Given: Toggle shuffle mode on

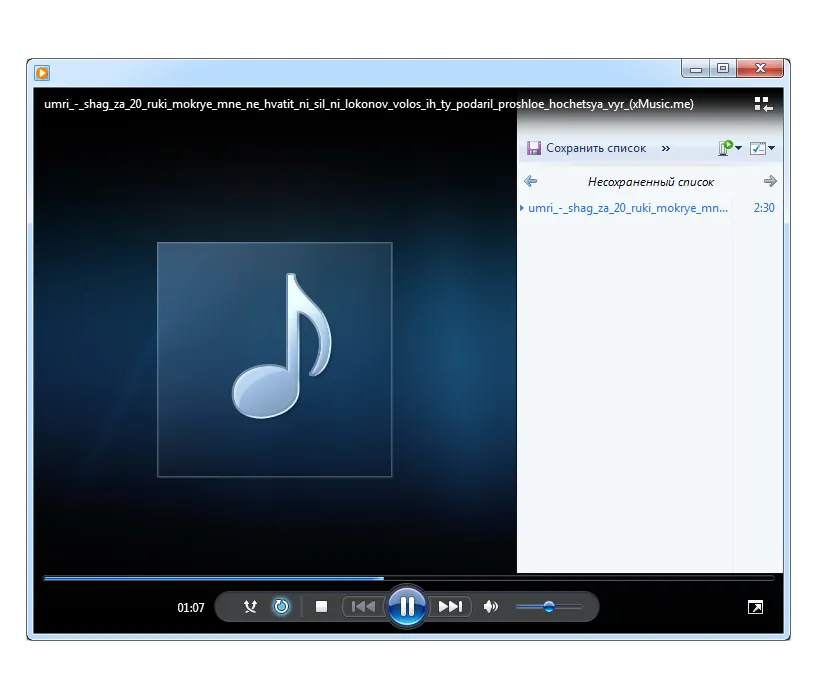Looking at the screenshot, I should point(251,607).
